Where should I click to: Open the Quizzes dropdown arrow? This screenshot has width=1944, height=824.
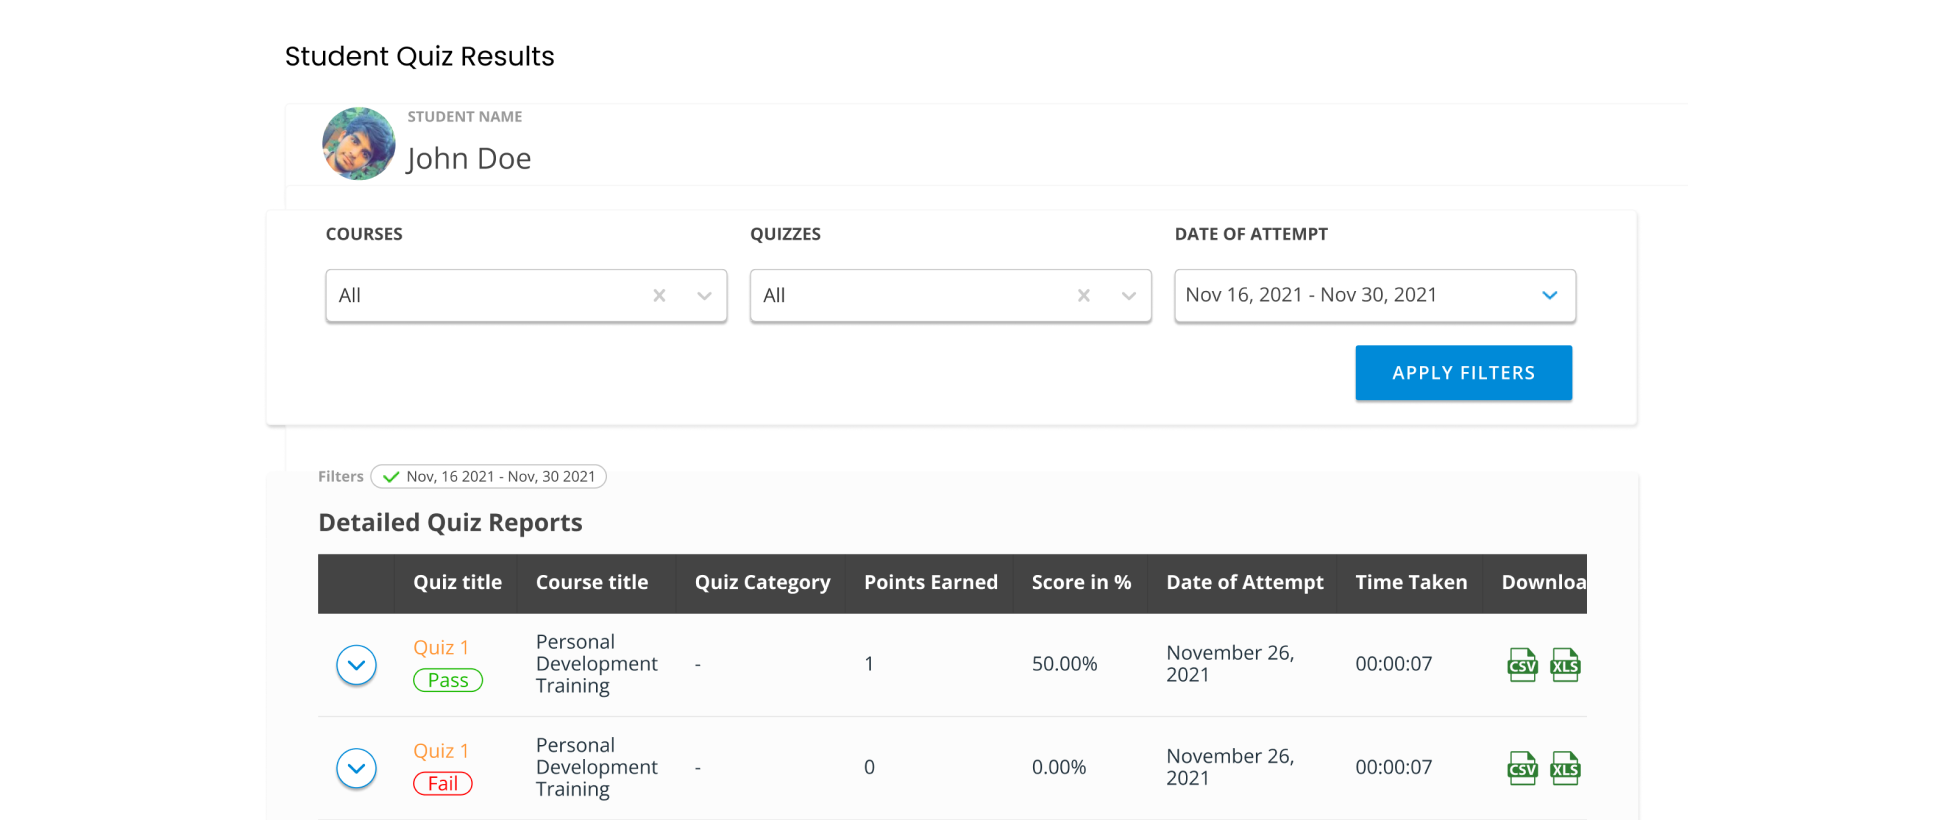click(x=1128, y=296)
